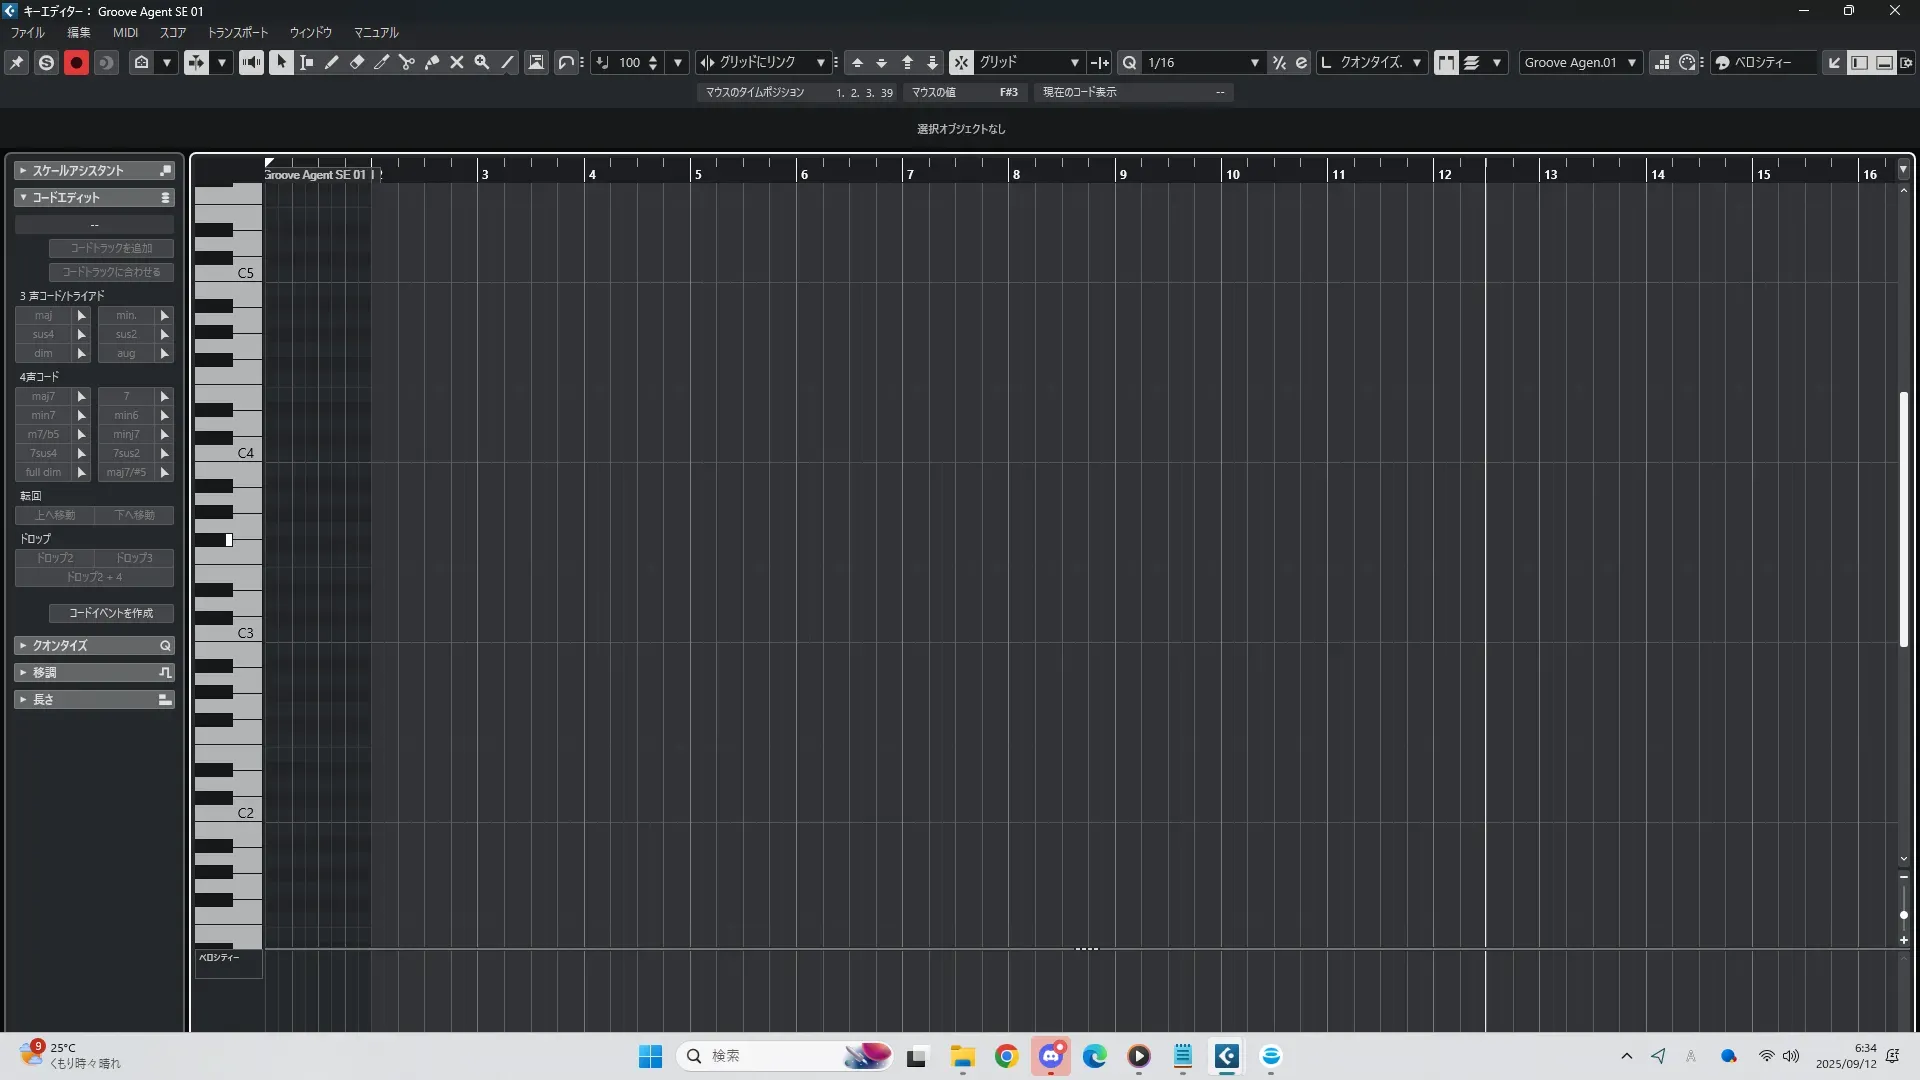Viewport: 1920px width, 1080px height.
Task: Toggle the Solo Editor button
Action: coord(46,63)
